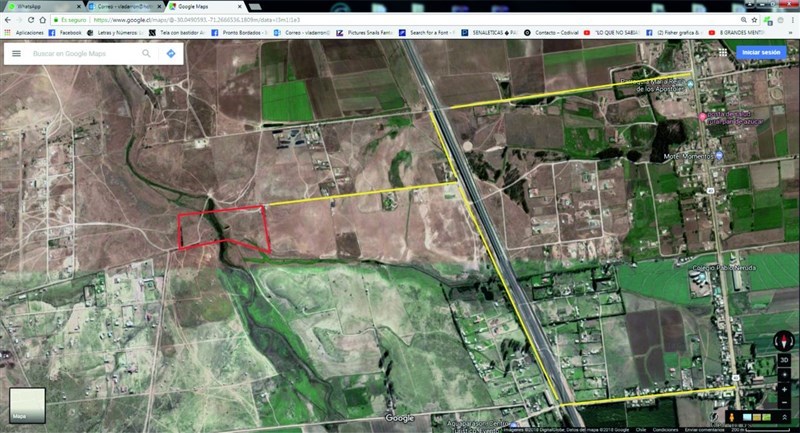The height and width of the screenshot is (433, 800).
Task: Click the search magnifier icon
Action: [147, 53]
